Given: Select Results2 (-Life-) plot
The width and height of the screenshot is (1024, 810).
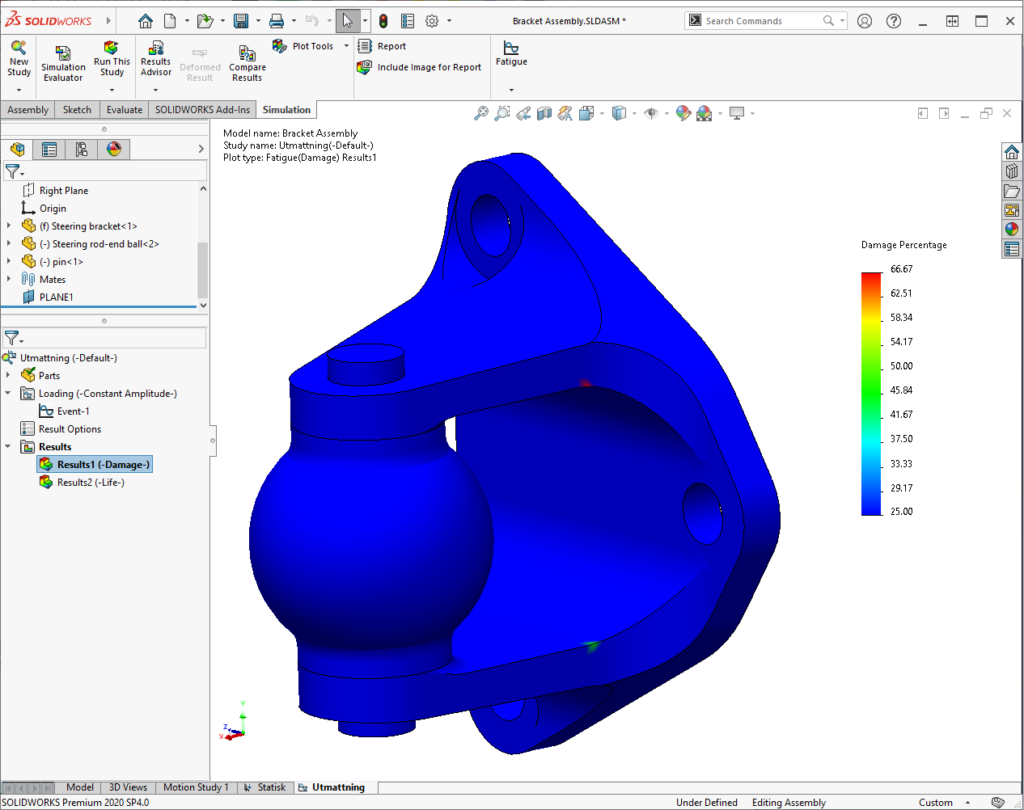Looking at the screenshot, I should click(x=90, y=483).
